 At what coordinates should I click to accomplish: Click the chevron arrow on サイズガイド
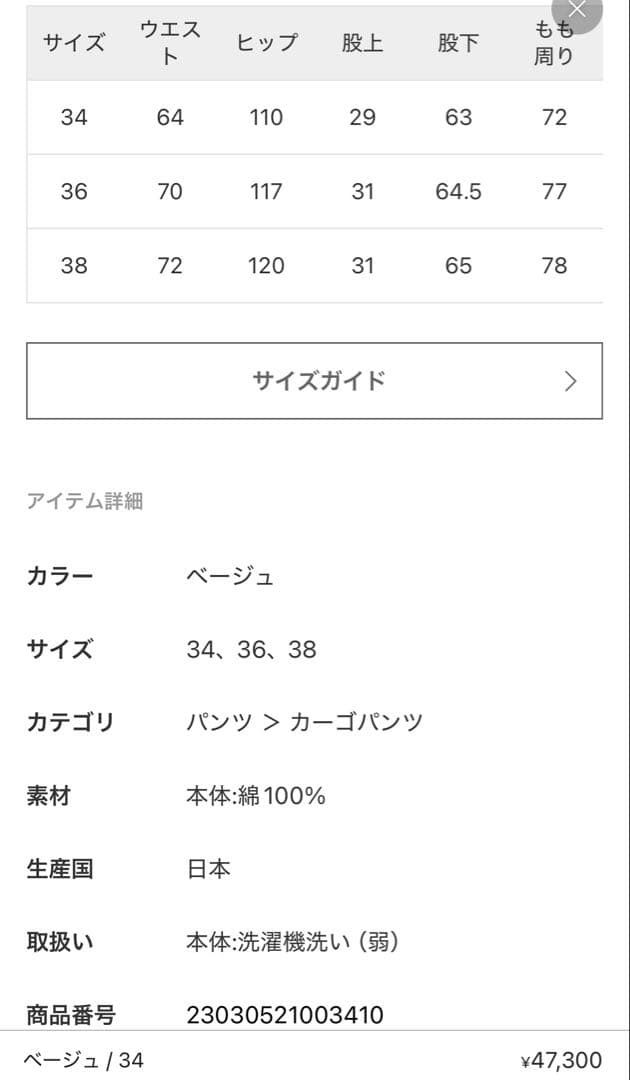tap(570, 381)
